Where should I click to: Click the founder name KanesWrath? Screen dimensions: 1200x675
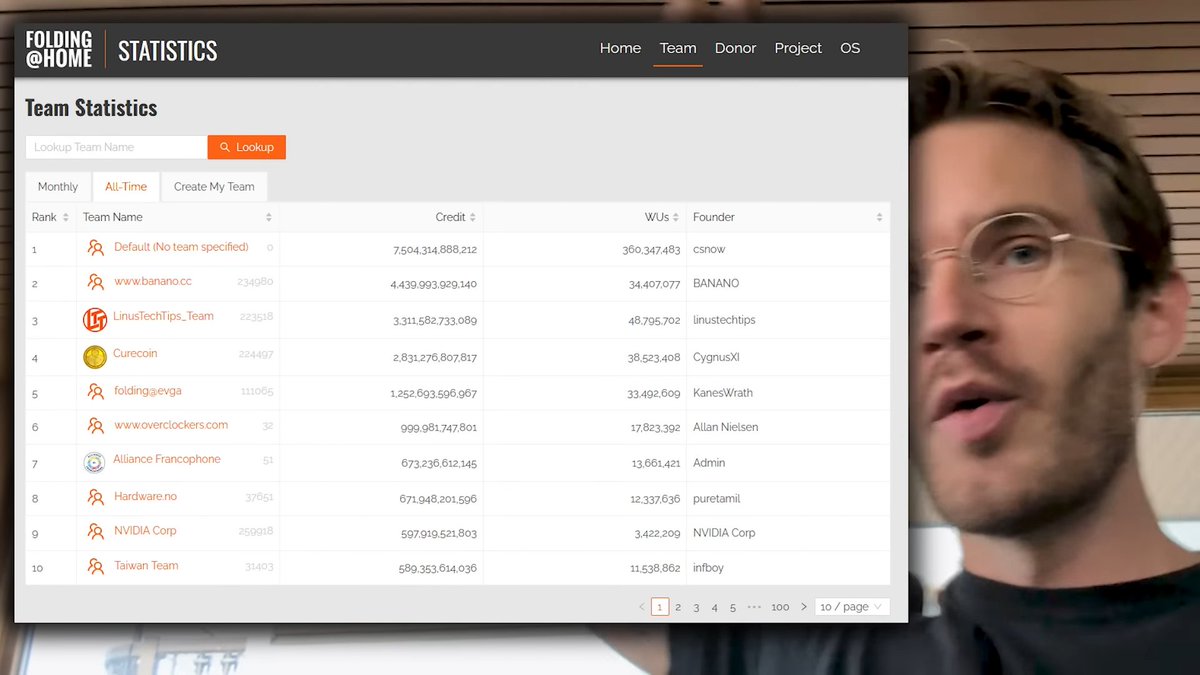(723, 393)
